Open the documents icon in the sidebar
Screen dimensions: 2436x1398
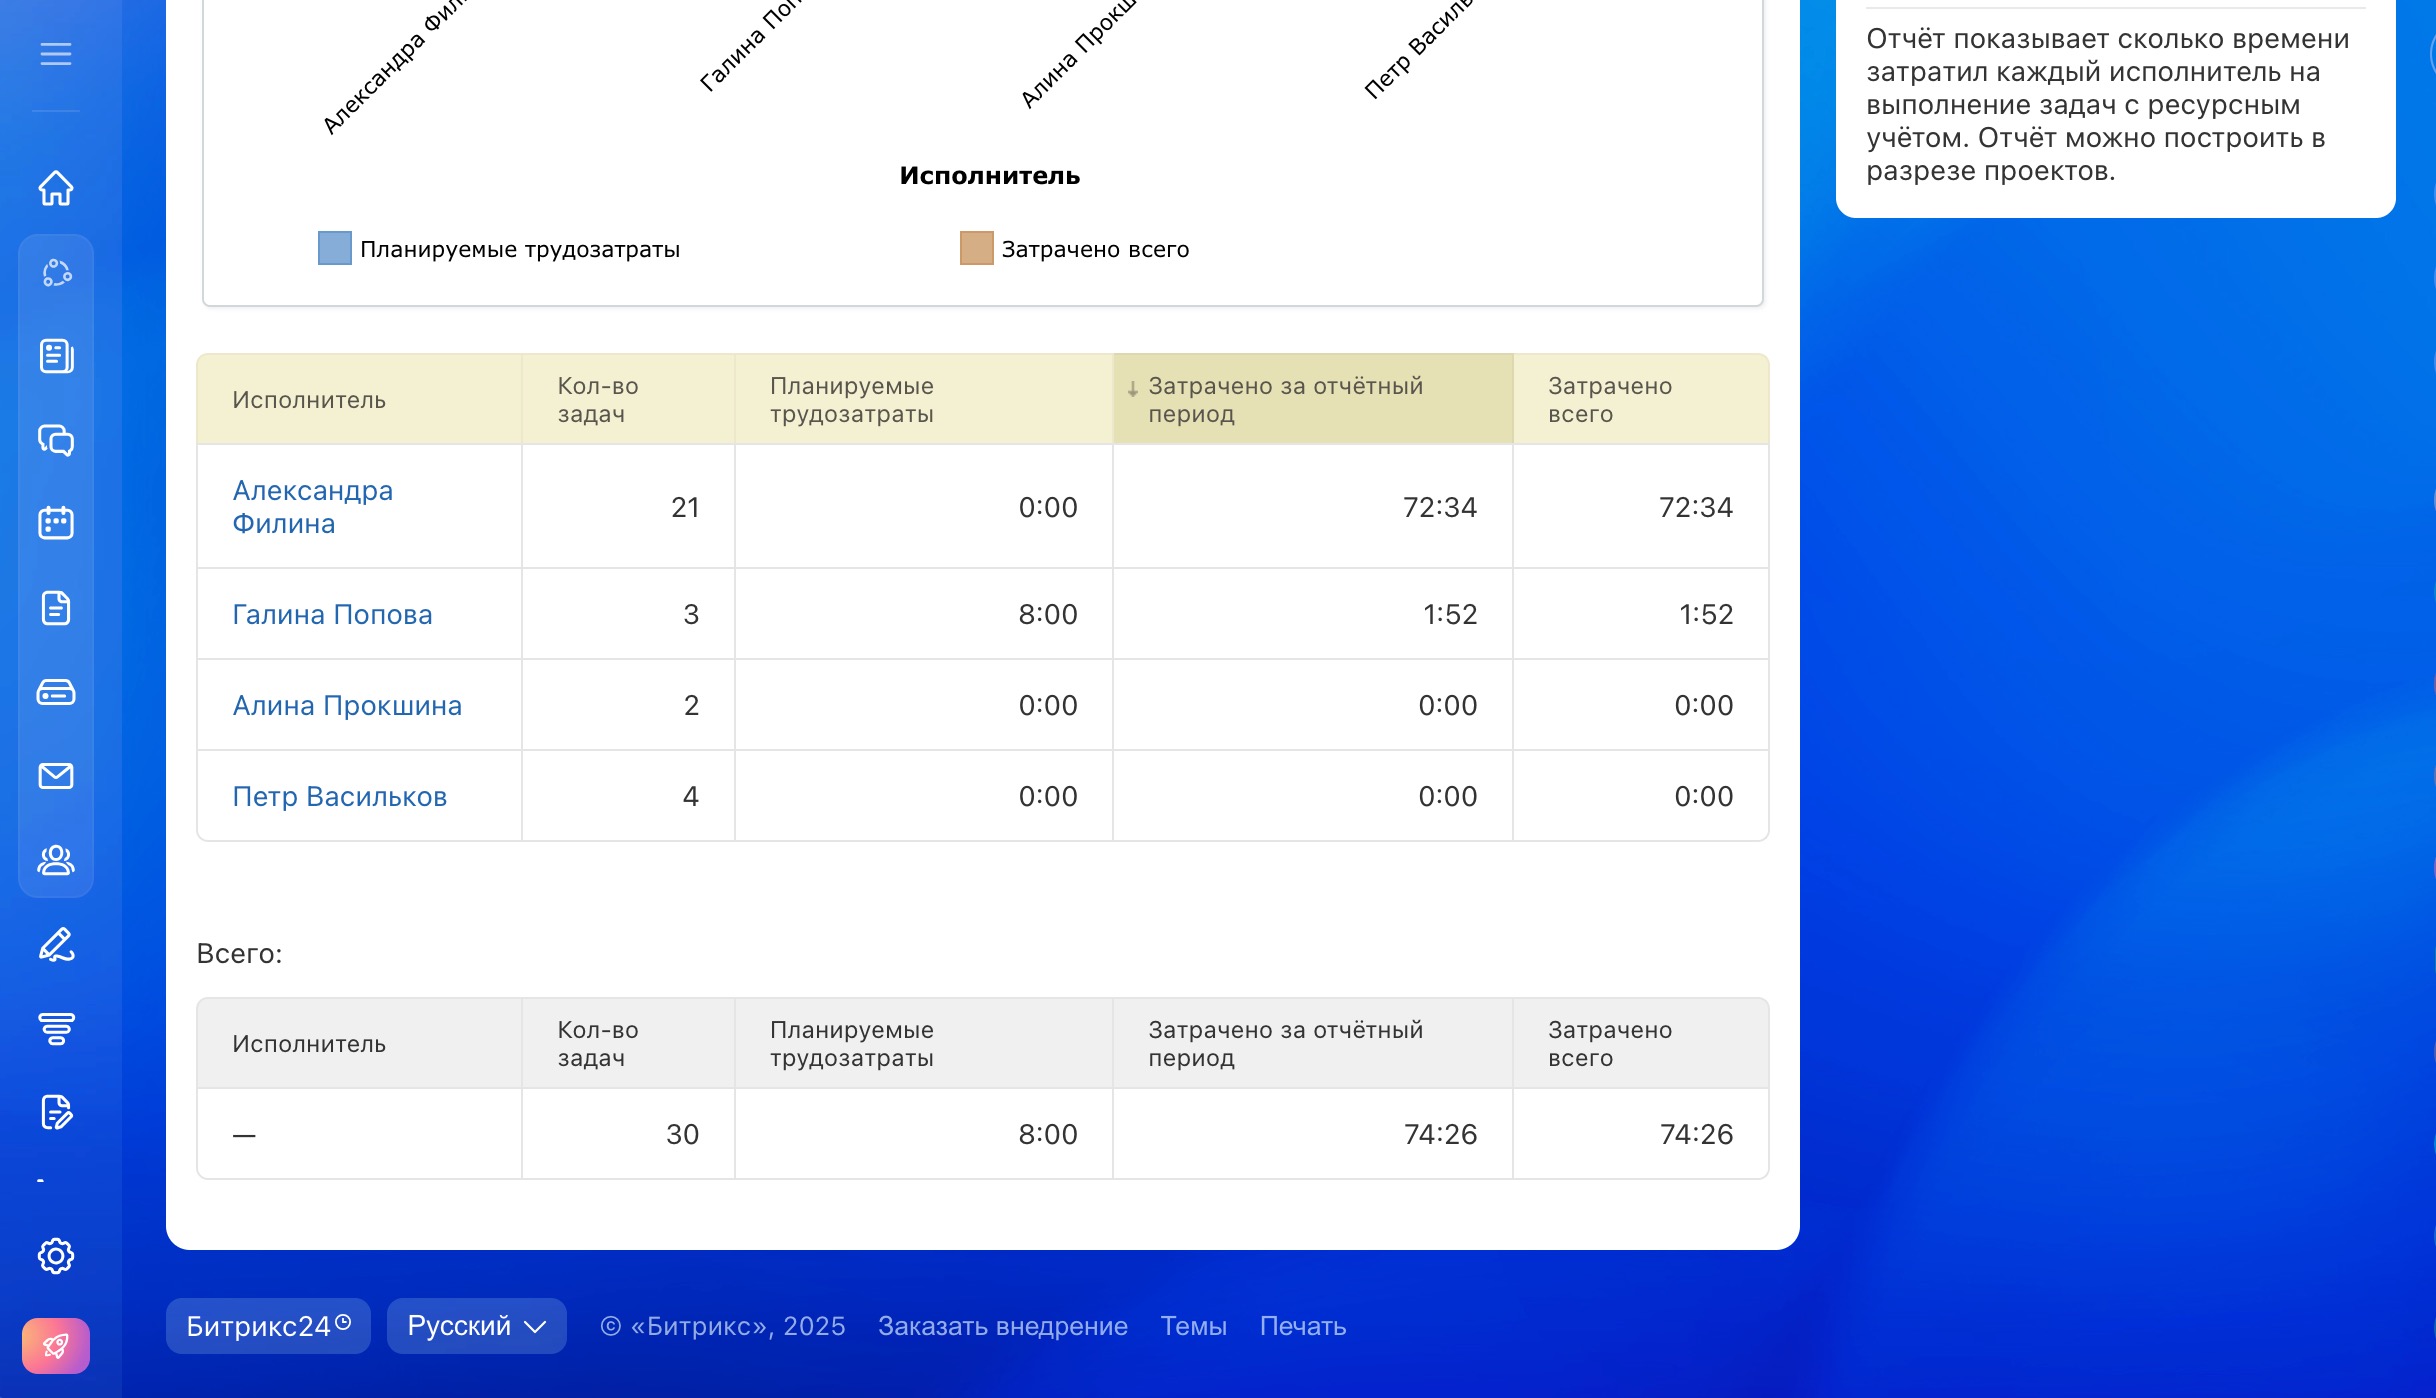pyautogui.click(x=56, y=607)
